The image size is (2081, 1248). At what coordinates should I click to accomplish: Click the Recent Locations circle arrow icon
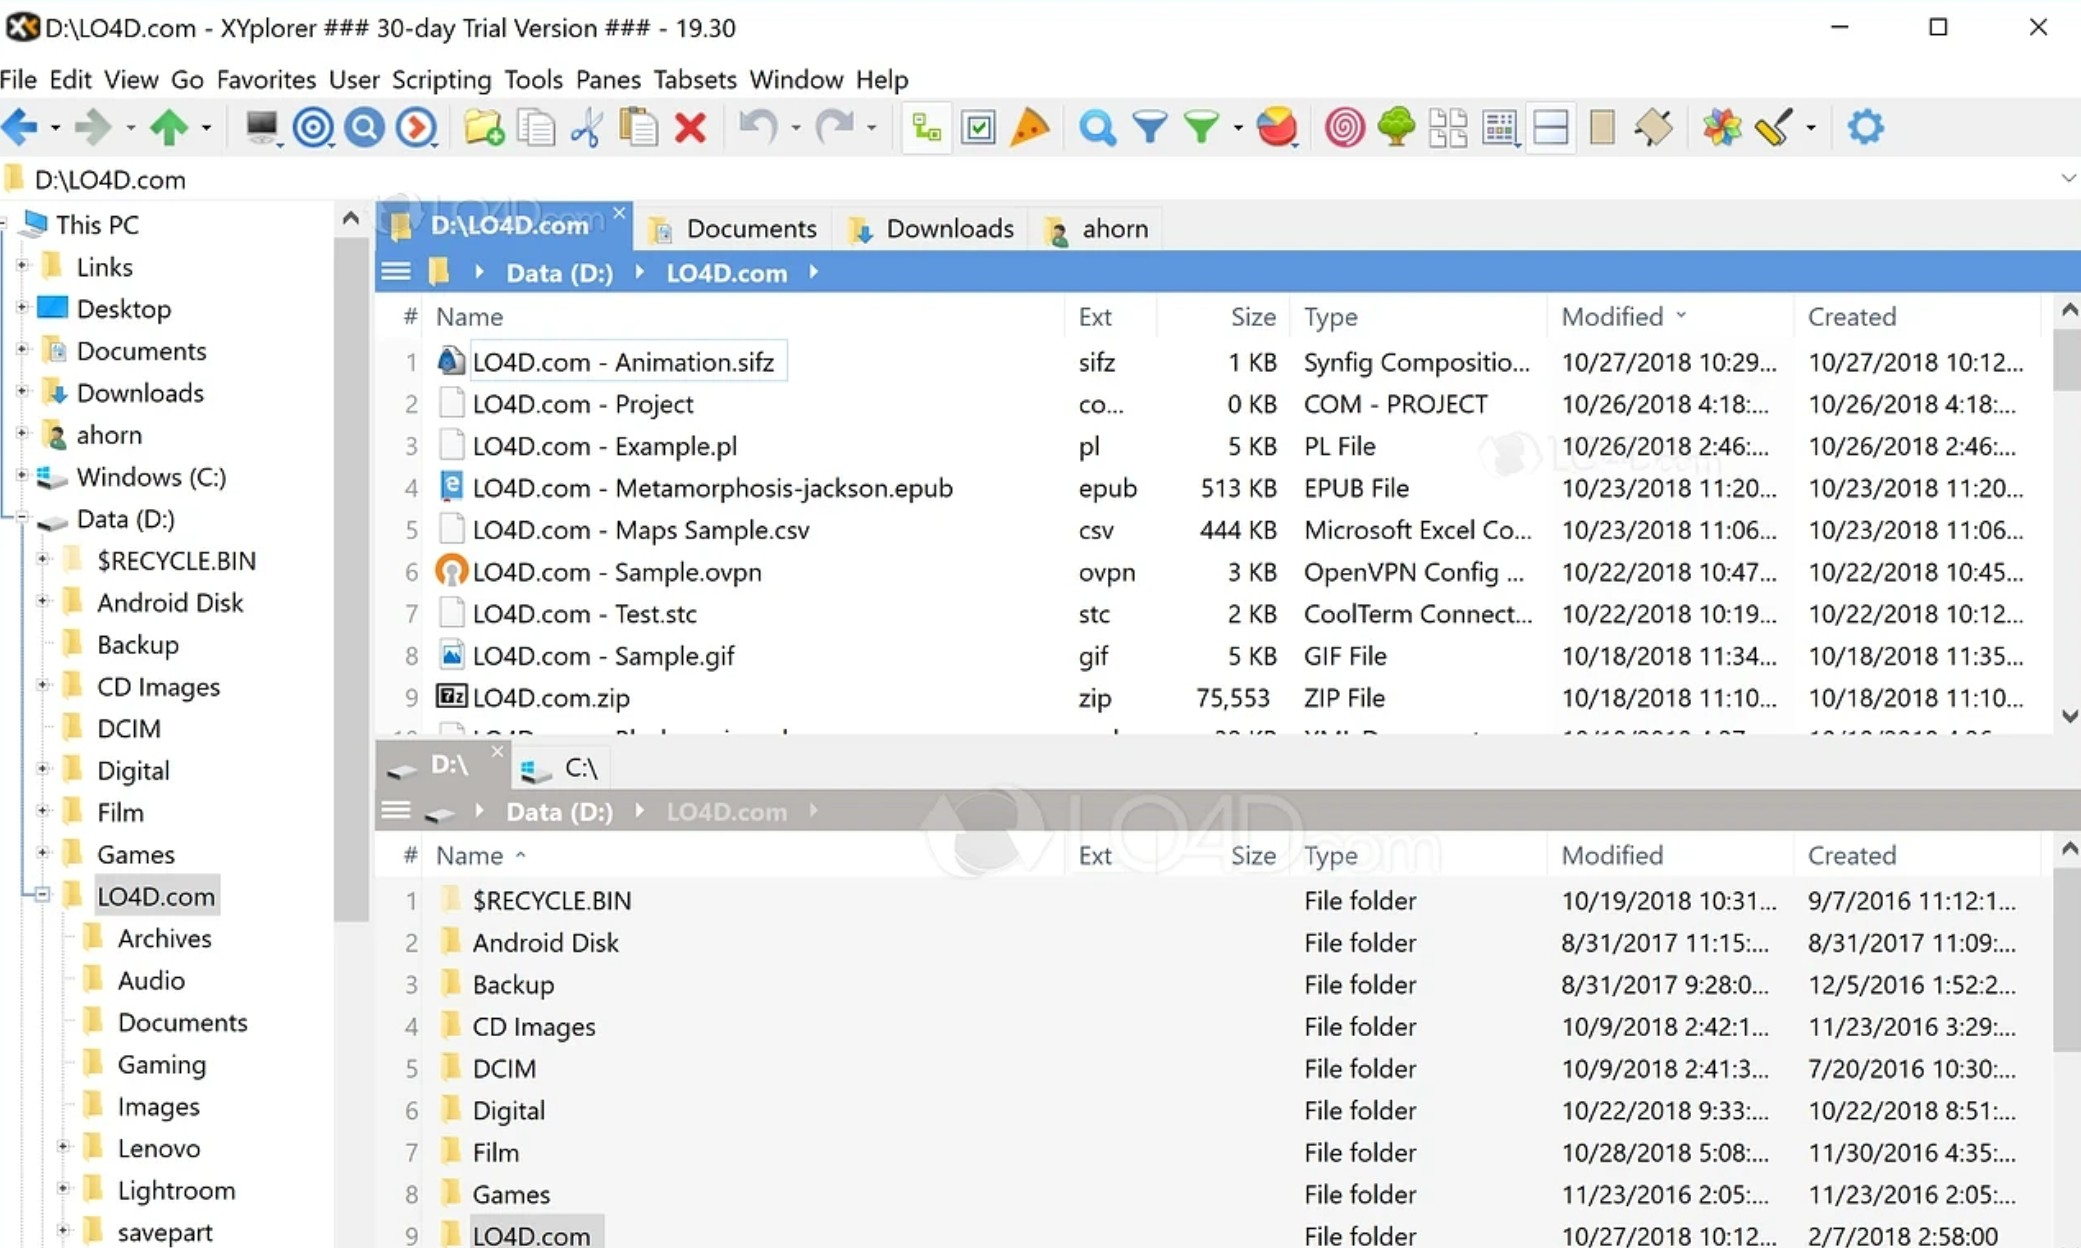[417, 127]
